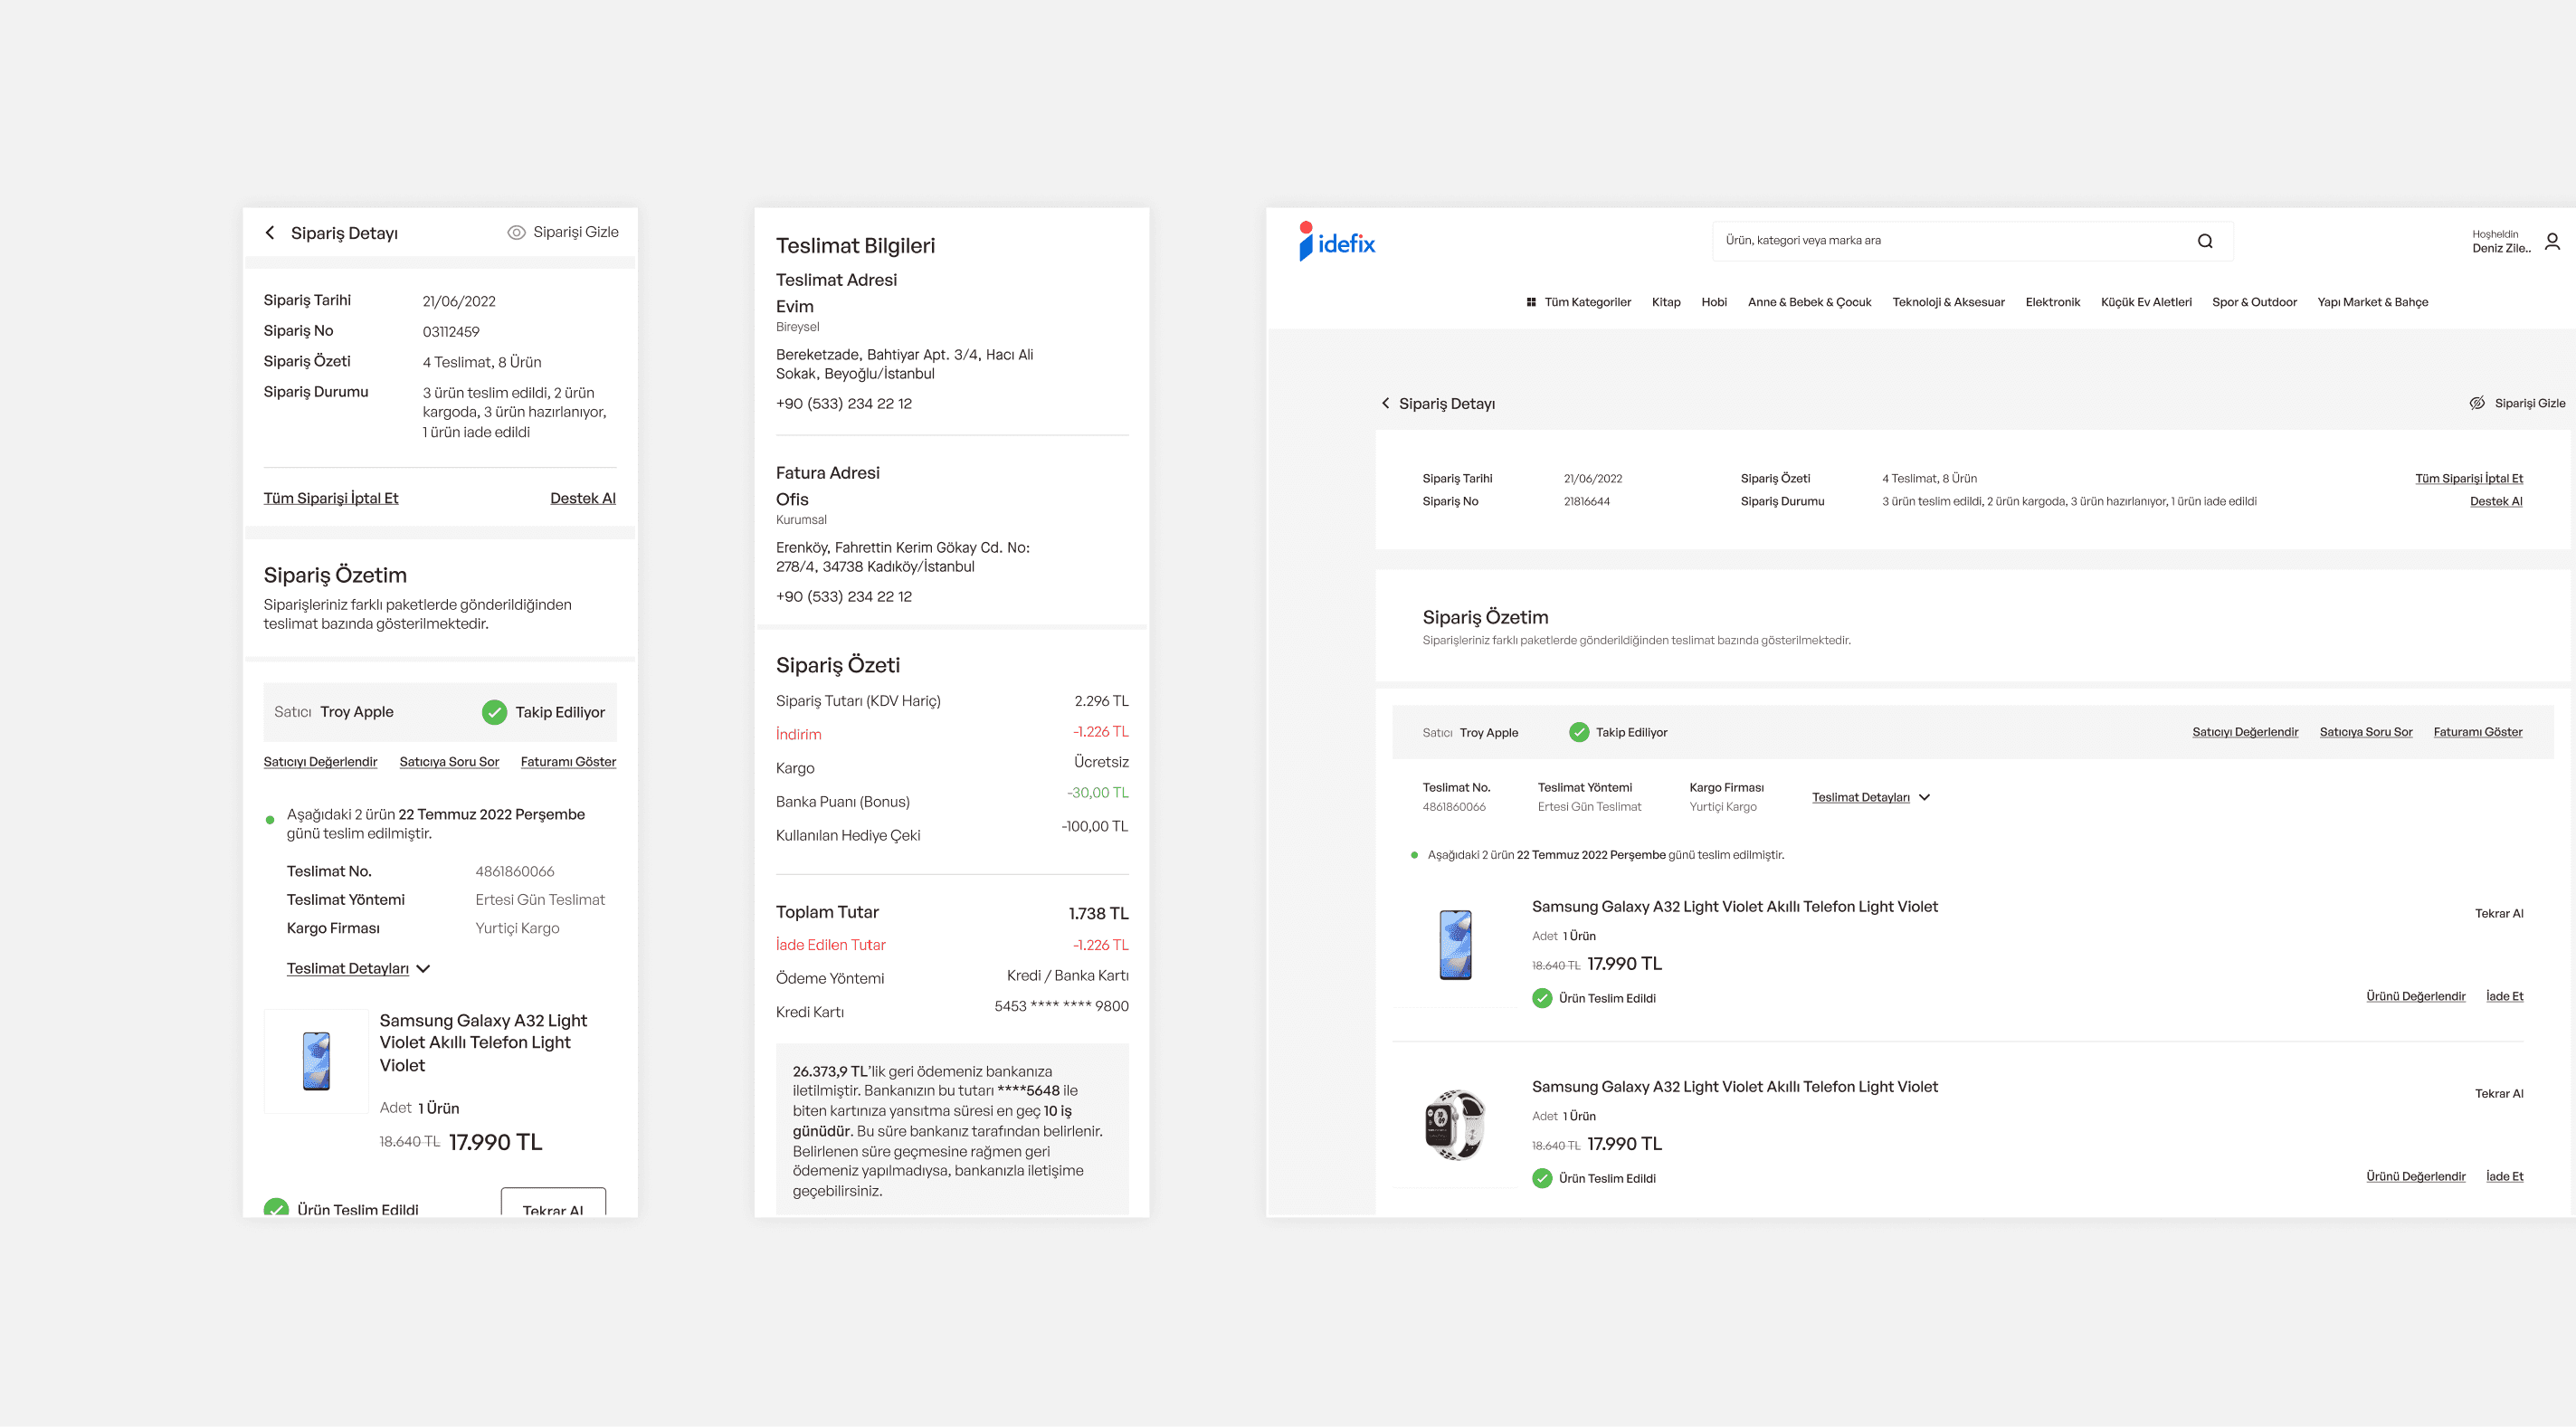
Task: Go back using mobile Sipariş Detayı arrow
Action: pyautogui.click(x=270, y=233)
